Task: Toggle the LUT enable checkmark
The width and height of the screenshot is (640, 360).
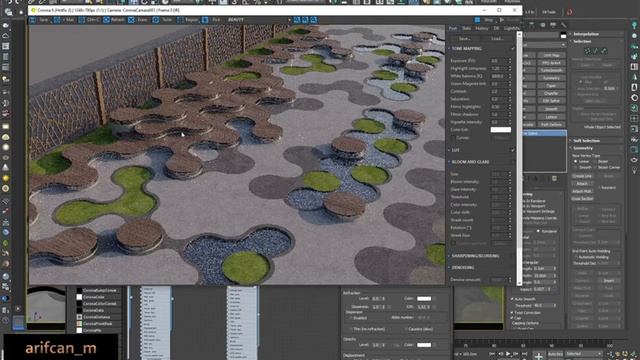Action: tap(513, 150)
